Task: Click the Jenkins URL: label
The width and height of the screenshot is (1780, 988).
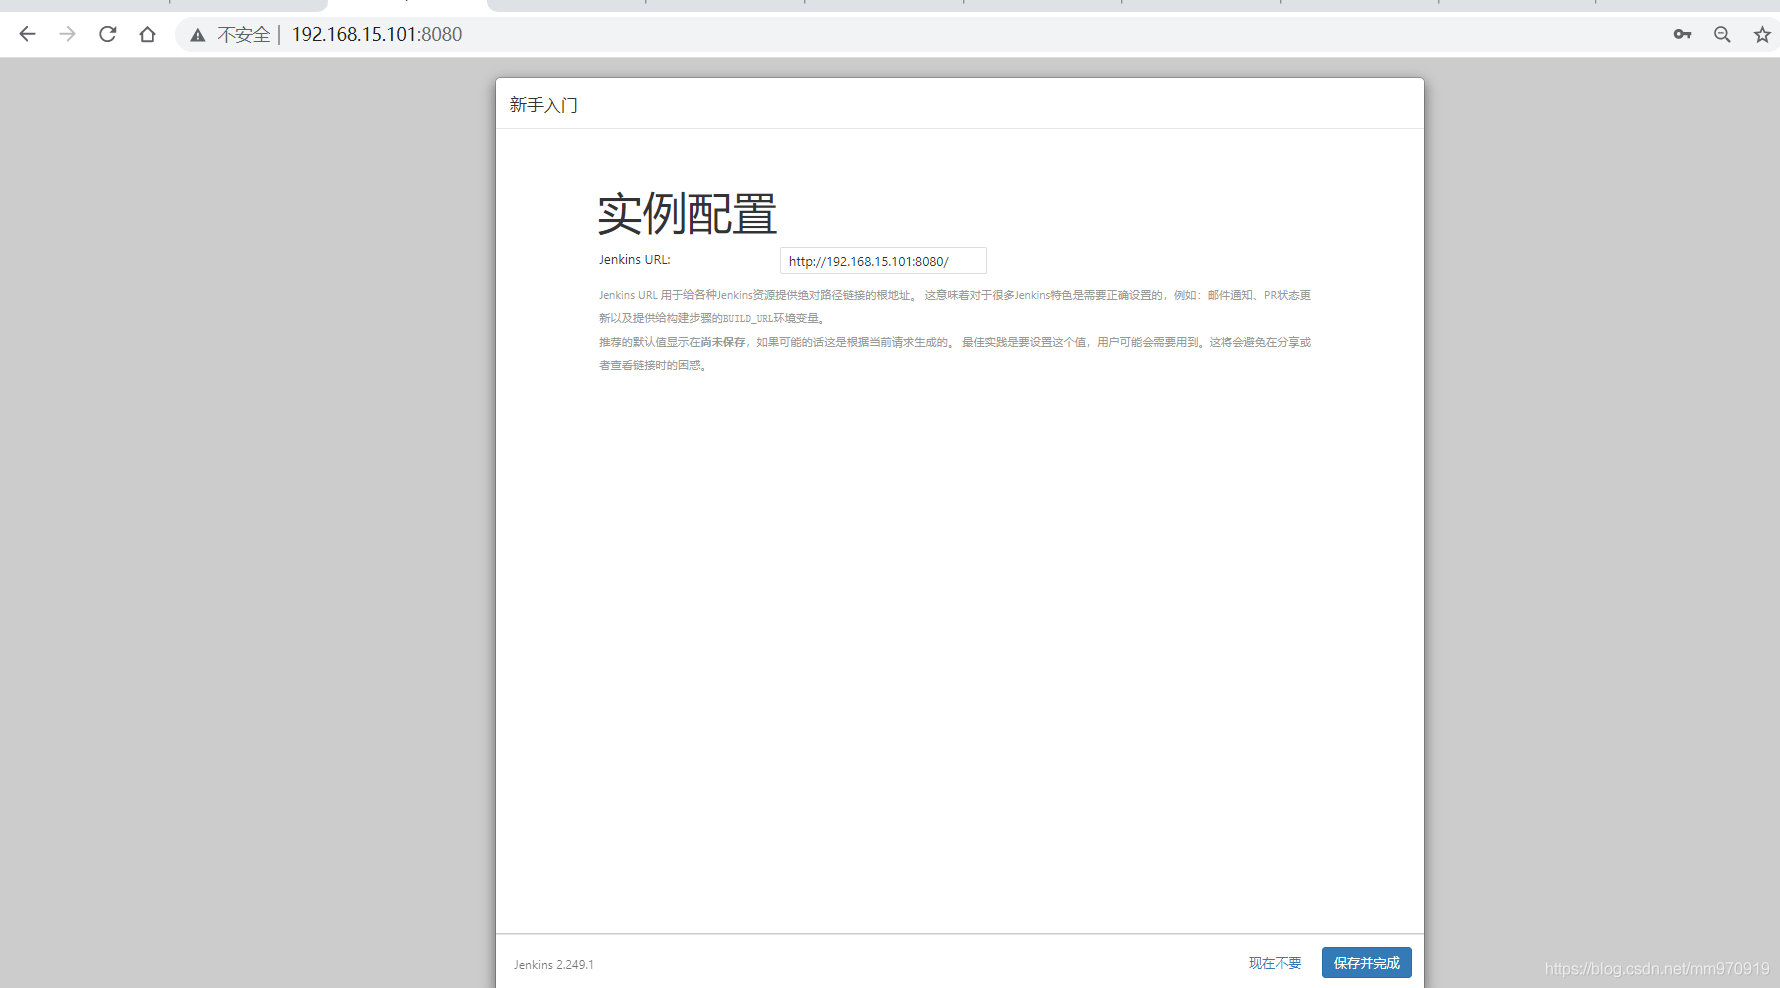Action: (635, 260)
